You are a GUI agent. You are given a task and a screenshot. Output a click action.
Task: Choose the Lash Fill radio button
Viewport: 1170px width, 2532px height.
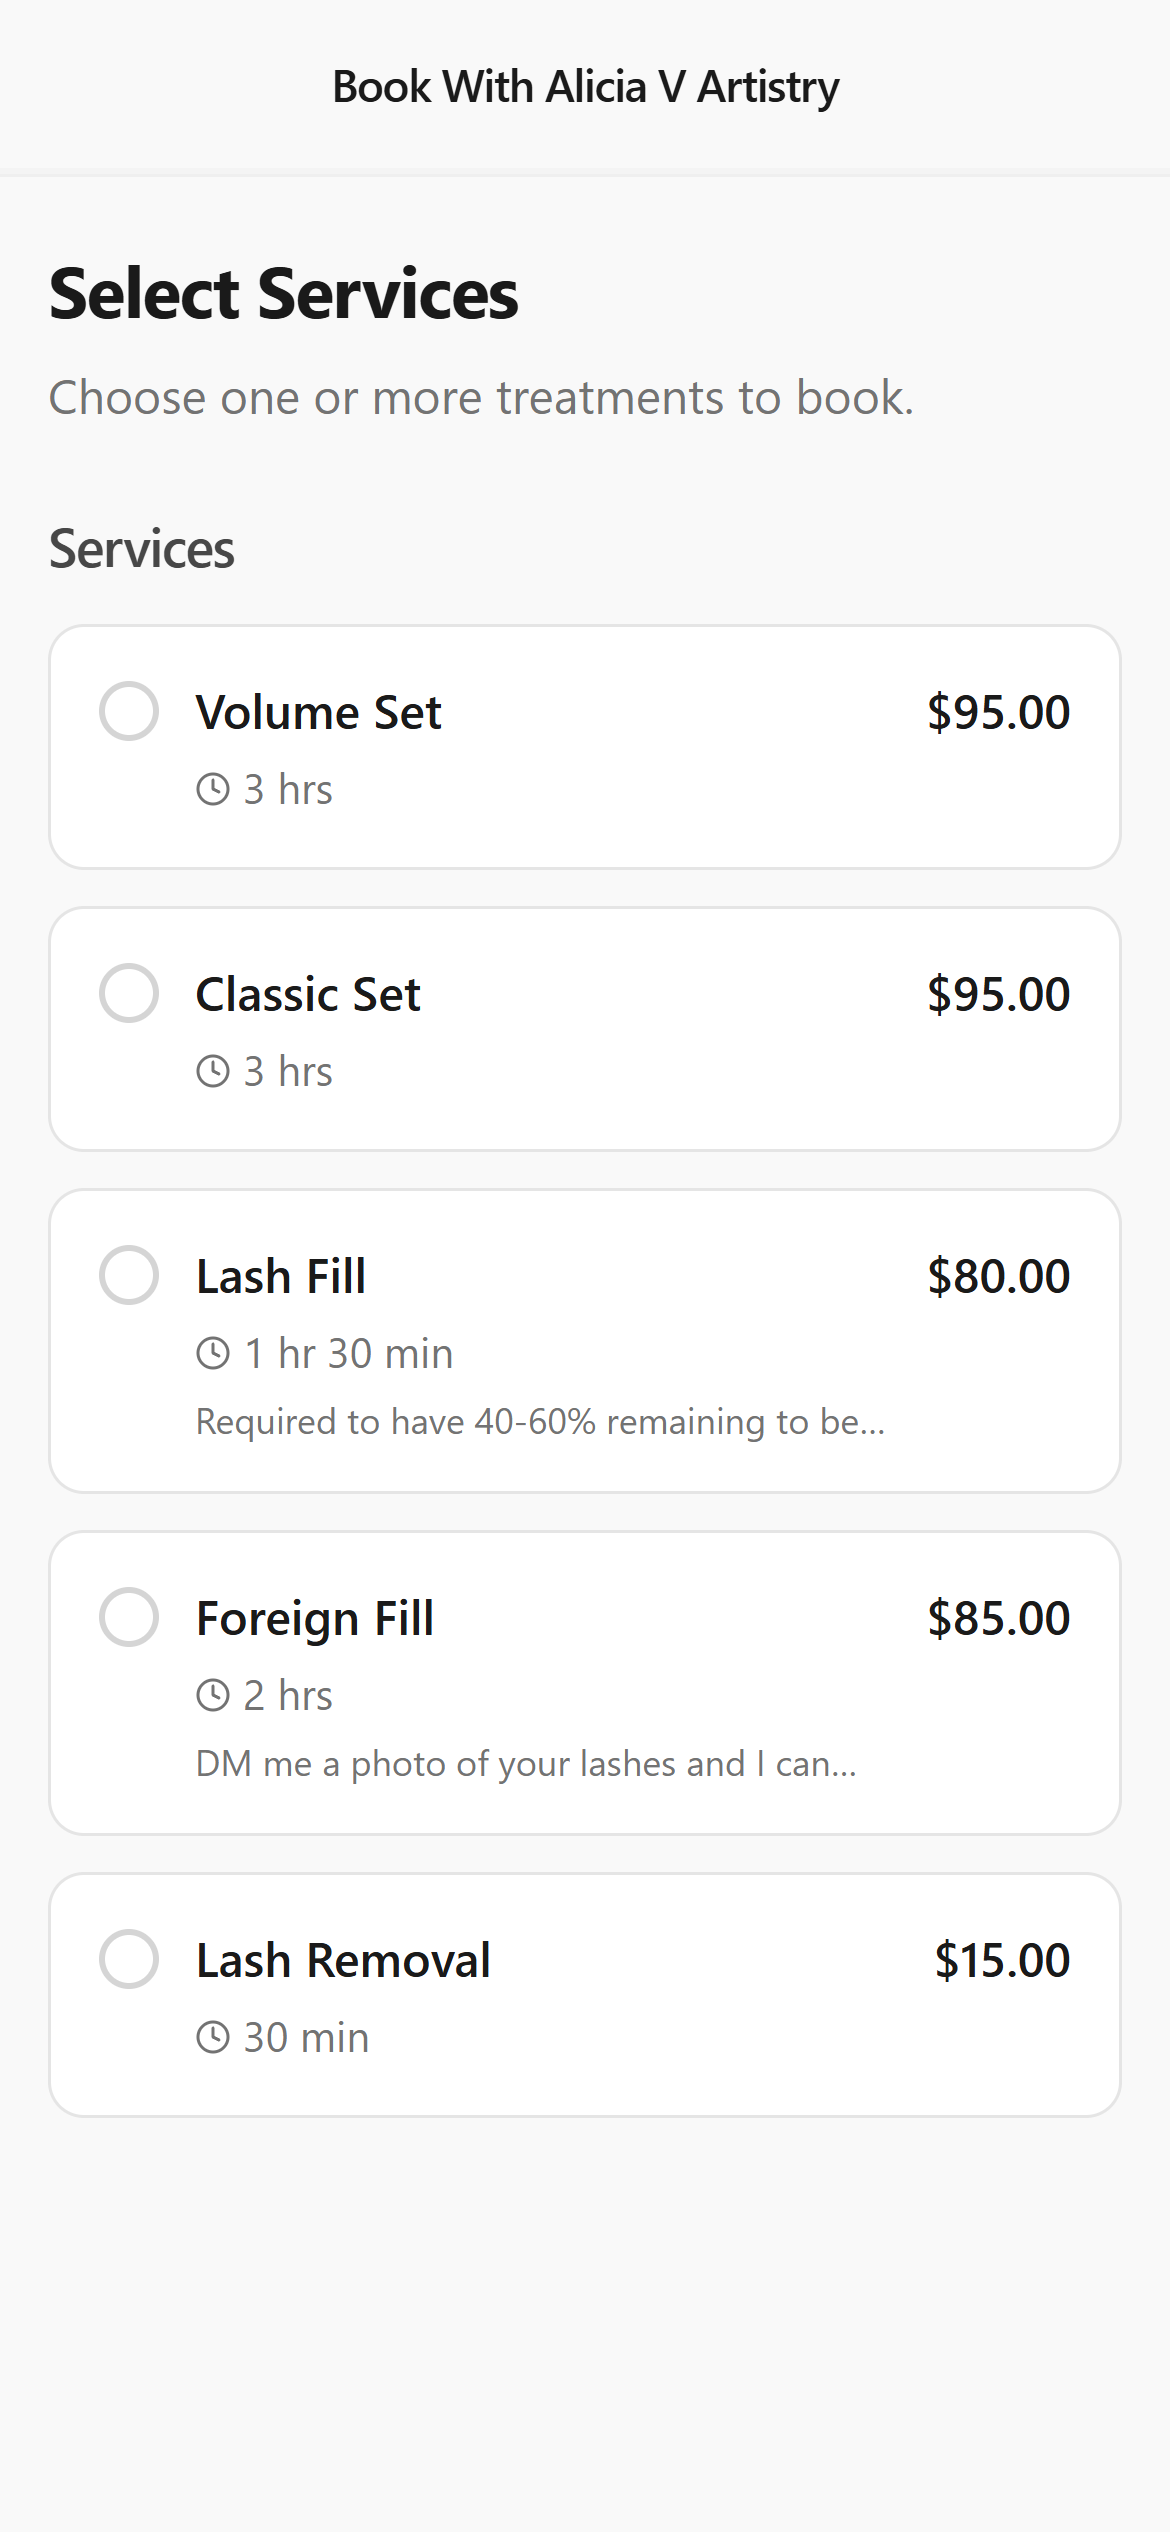(x=129, y=1275)
